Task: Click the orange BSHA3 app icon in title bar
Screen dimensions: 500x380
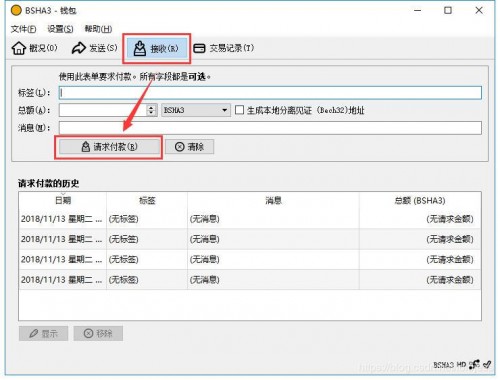Action: coord(16,10)
